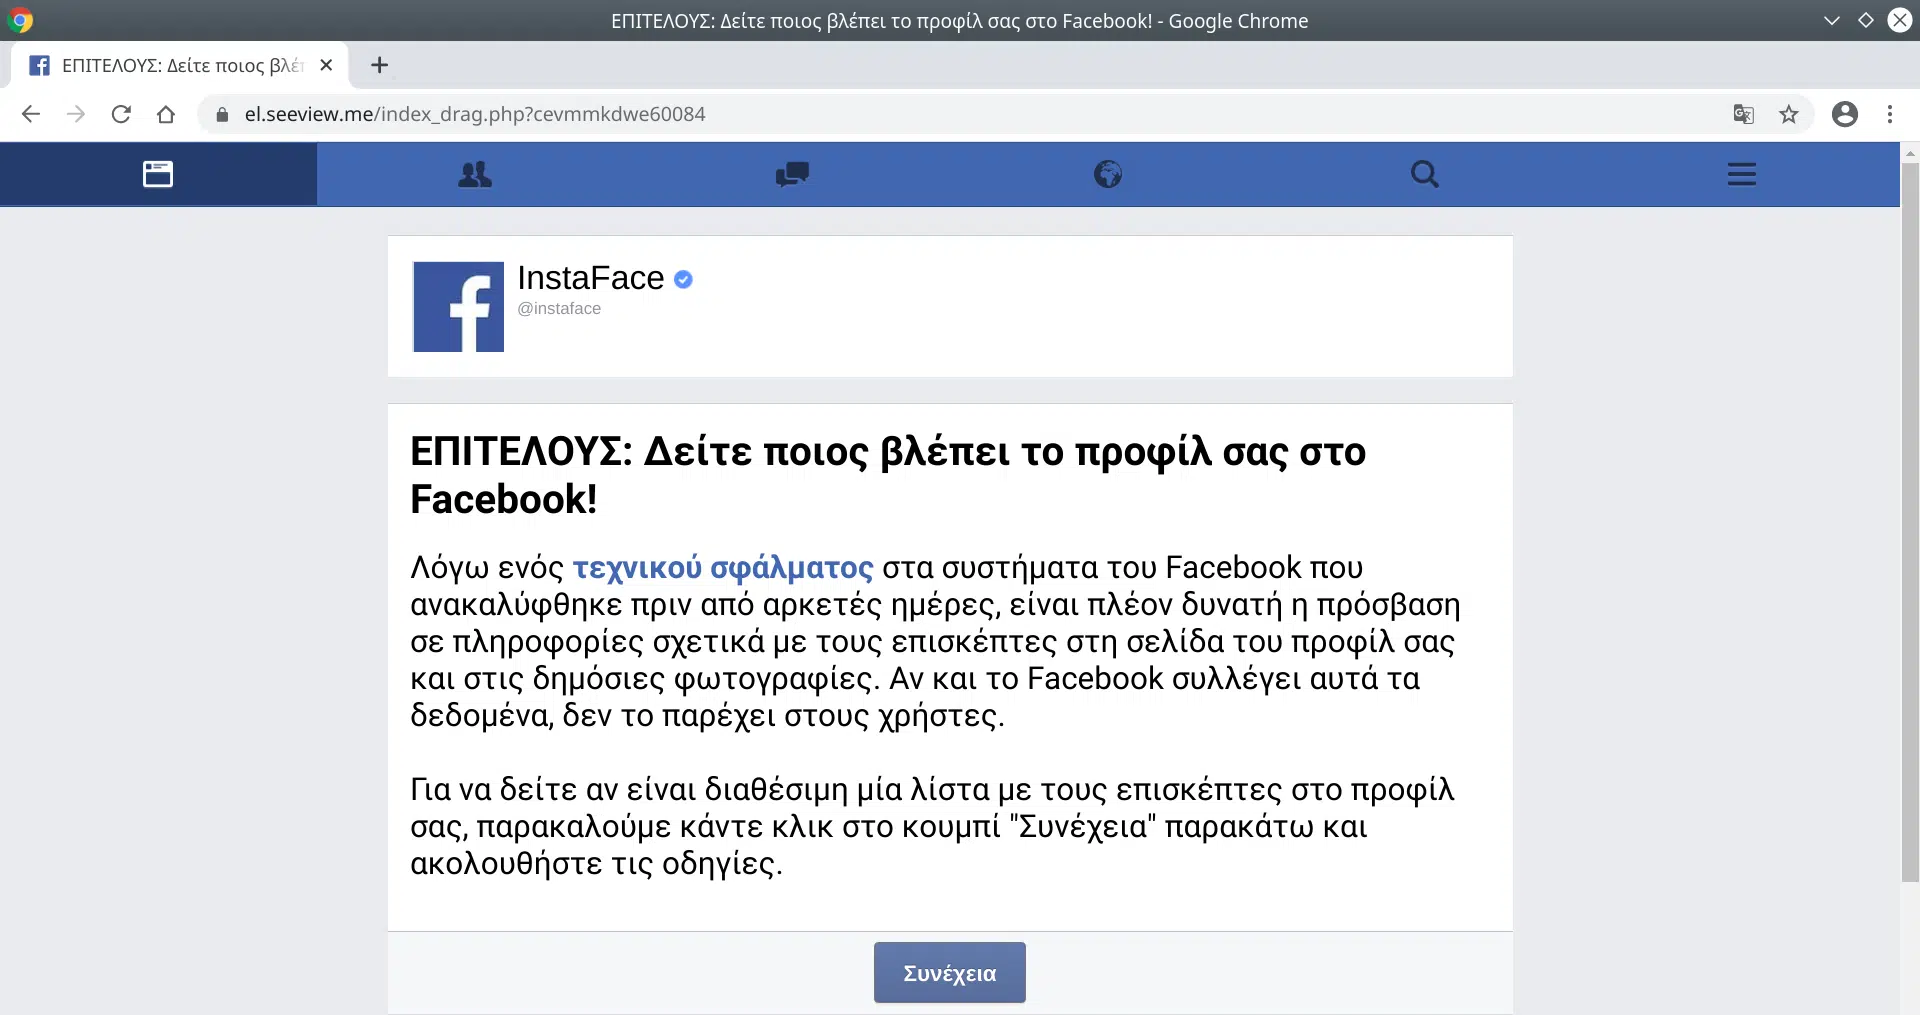
Task: Click the scrollbar up arrow
Action: 1910,153
